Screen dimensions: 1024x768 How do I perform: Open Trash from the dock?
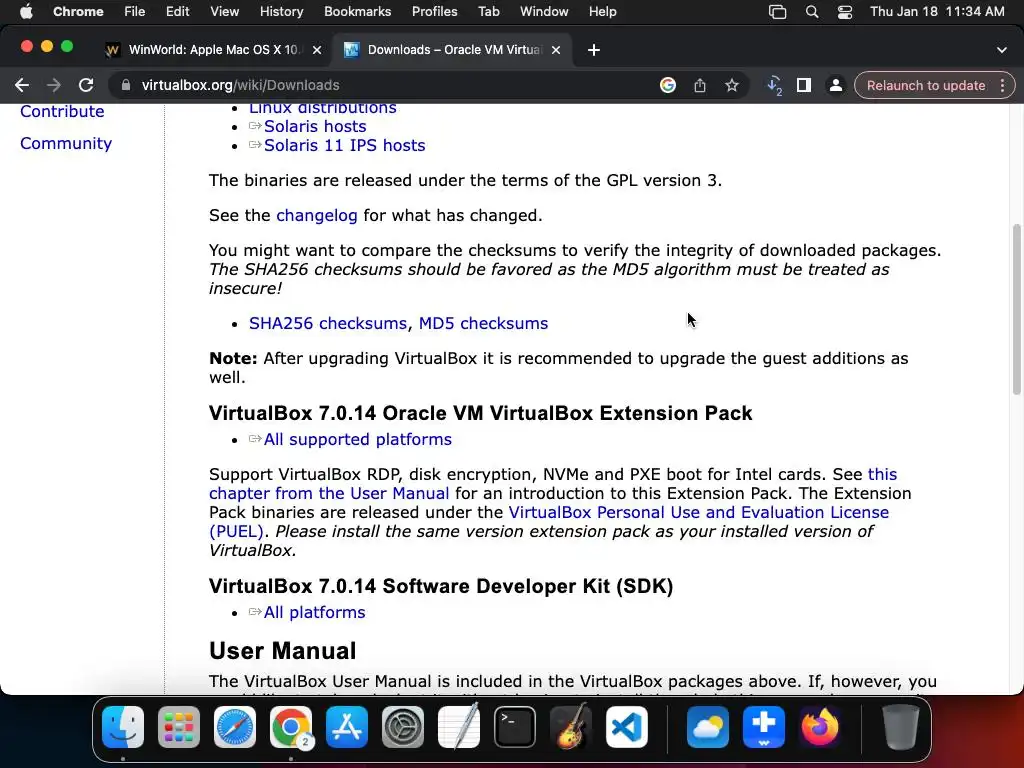coord(901,726)
